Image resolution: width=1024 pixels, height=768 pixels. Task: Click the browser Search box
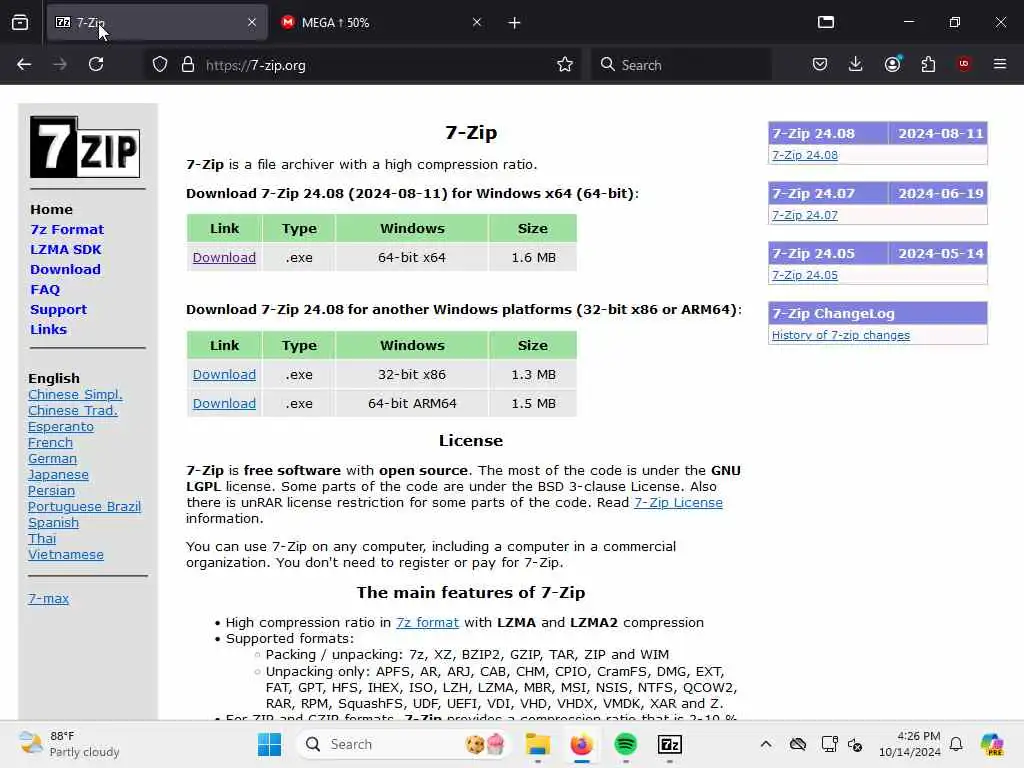[681, 65]
